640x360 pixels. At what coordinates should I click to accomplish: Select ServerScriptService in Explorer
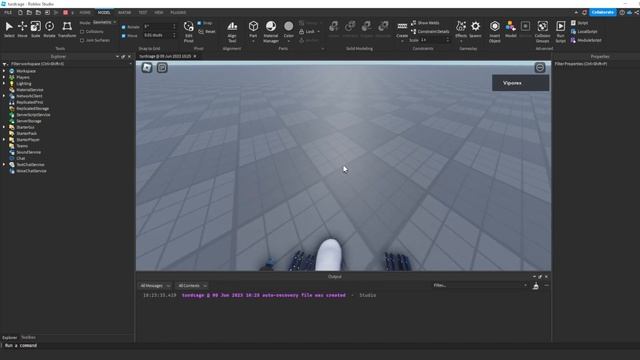tap(33, 115)
